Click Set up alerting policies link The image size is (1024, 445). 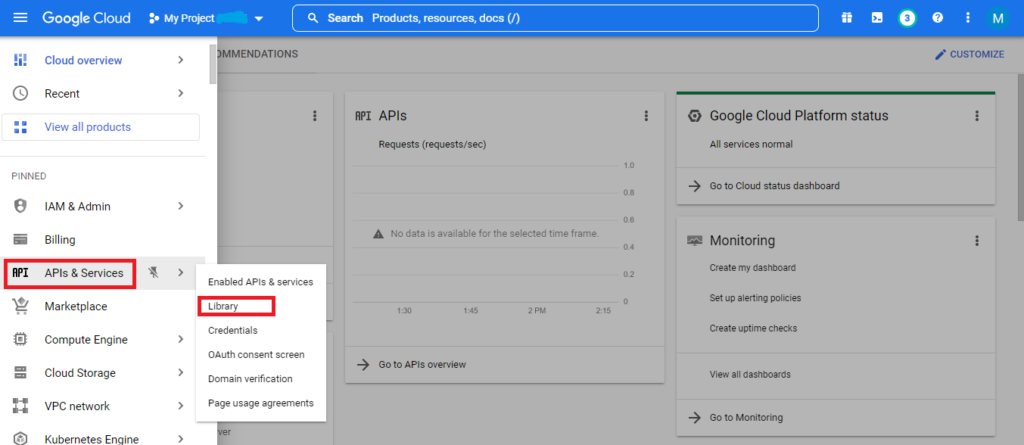click(x=755, y=298)
